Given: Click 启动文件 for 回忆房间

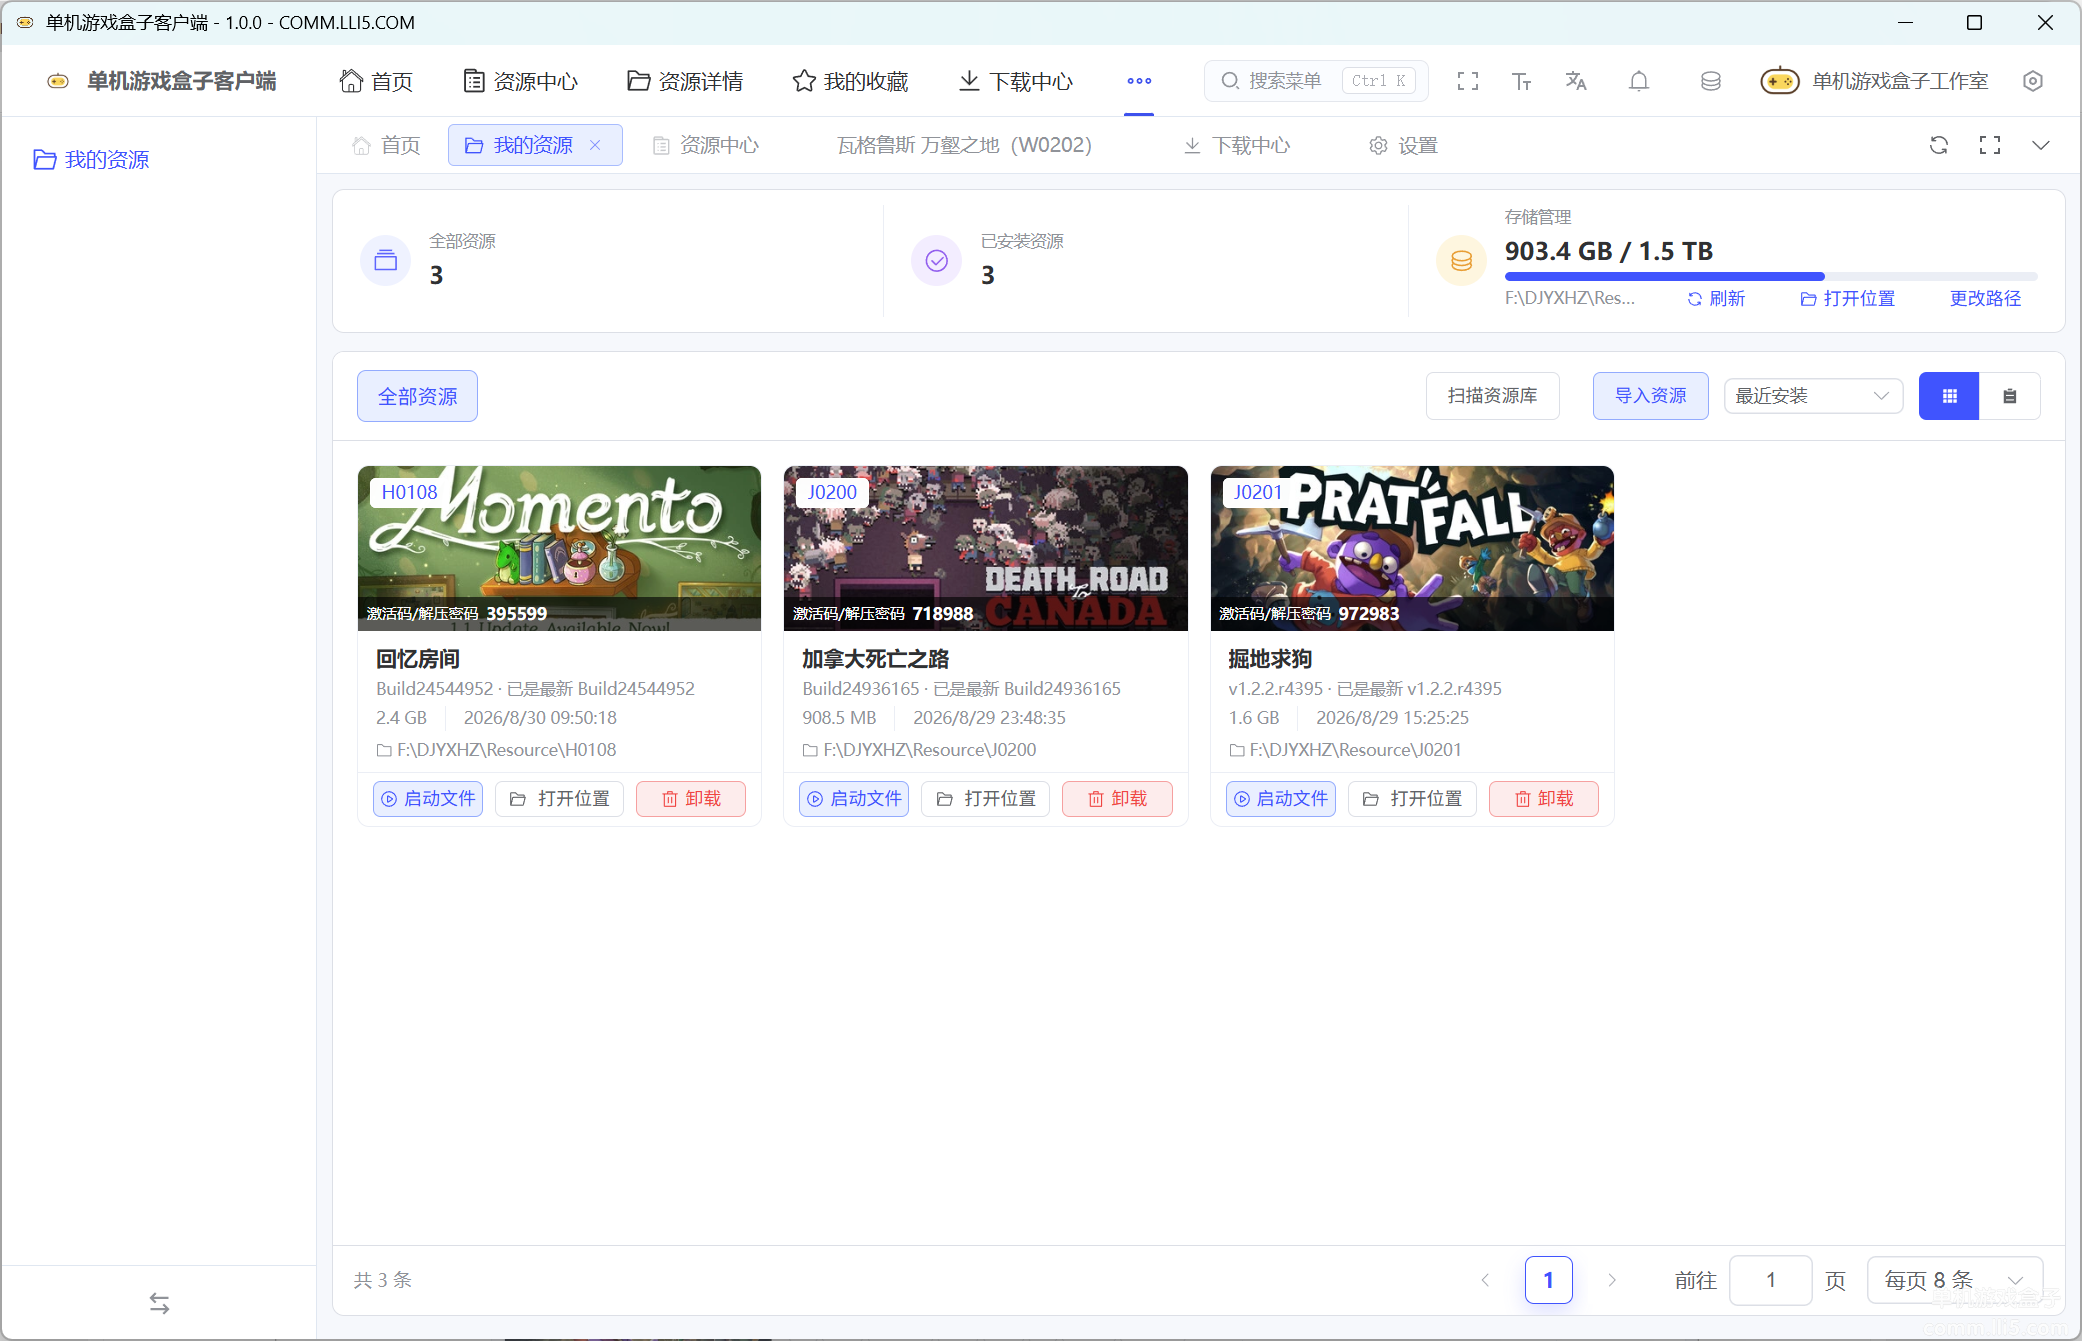Looking at the screenshot, I should click(x=428, y=799).
